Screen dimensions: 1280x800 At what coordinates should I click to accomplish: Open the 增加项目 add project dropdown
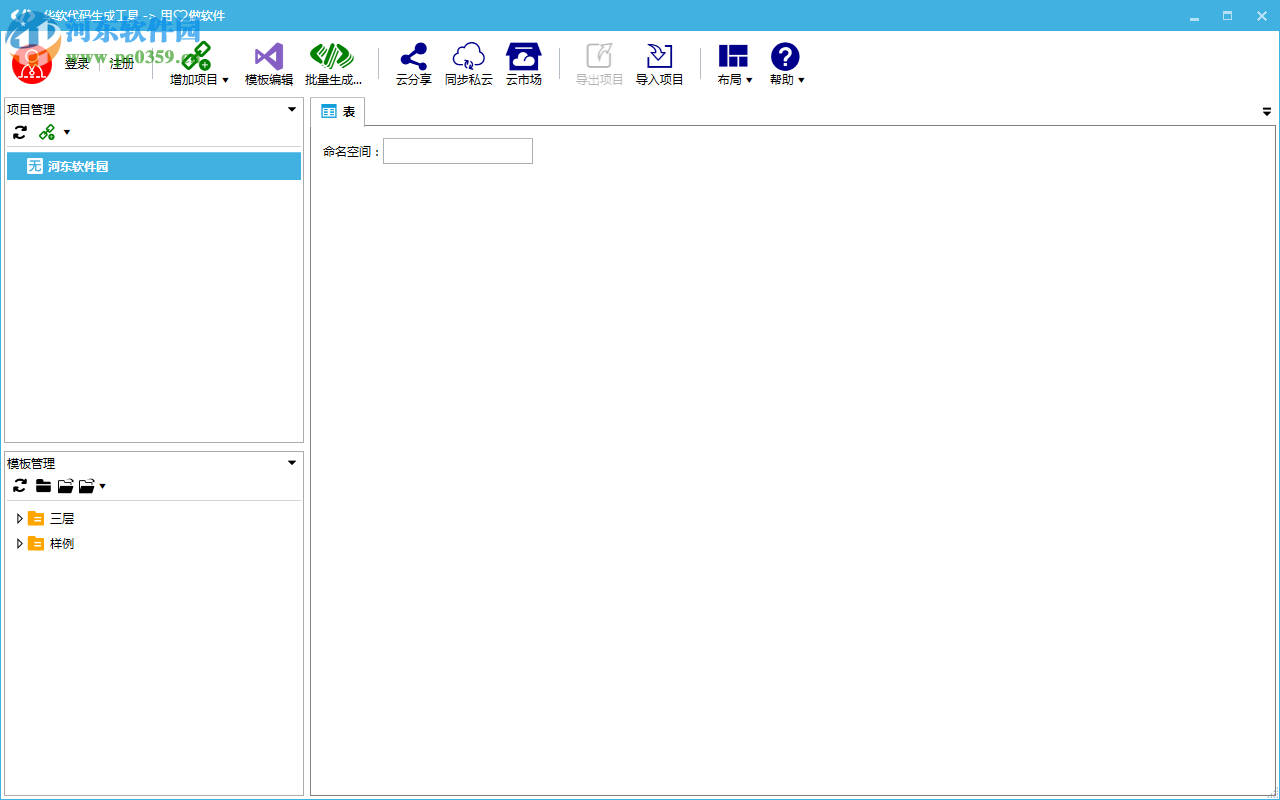tap(199, 65)
